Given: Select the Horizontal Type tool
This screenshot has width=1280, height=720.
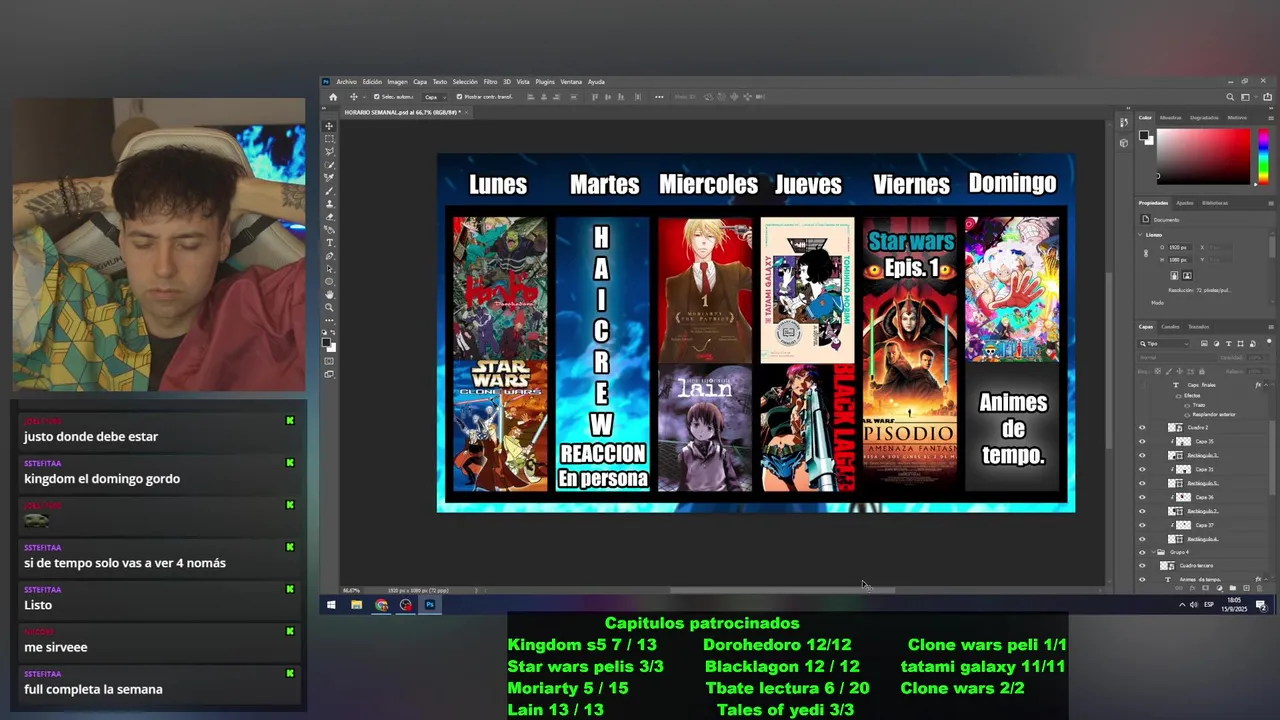Looking at the screenshot, I should pyautogui.click(x=330, y=241).
